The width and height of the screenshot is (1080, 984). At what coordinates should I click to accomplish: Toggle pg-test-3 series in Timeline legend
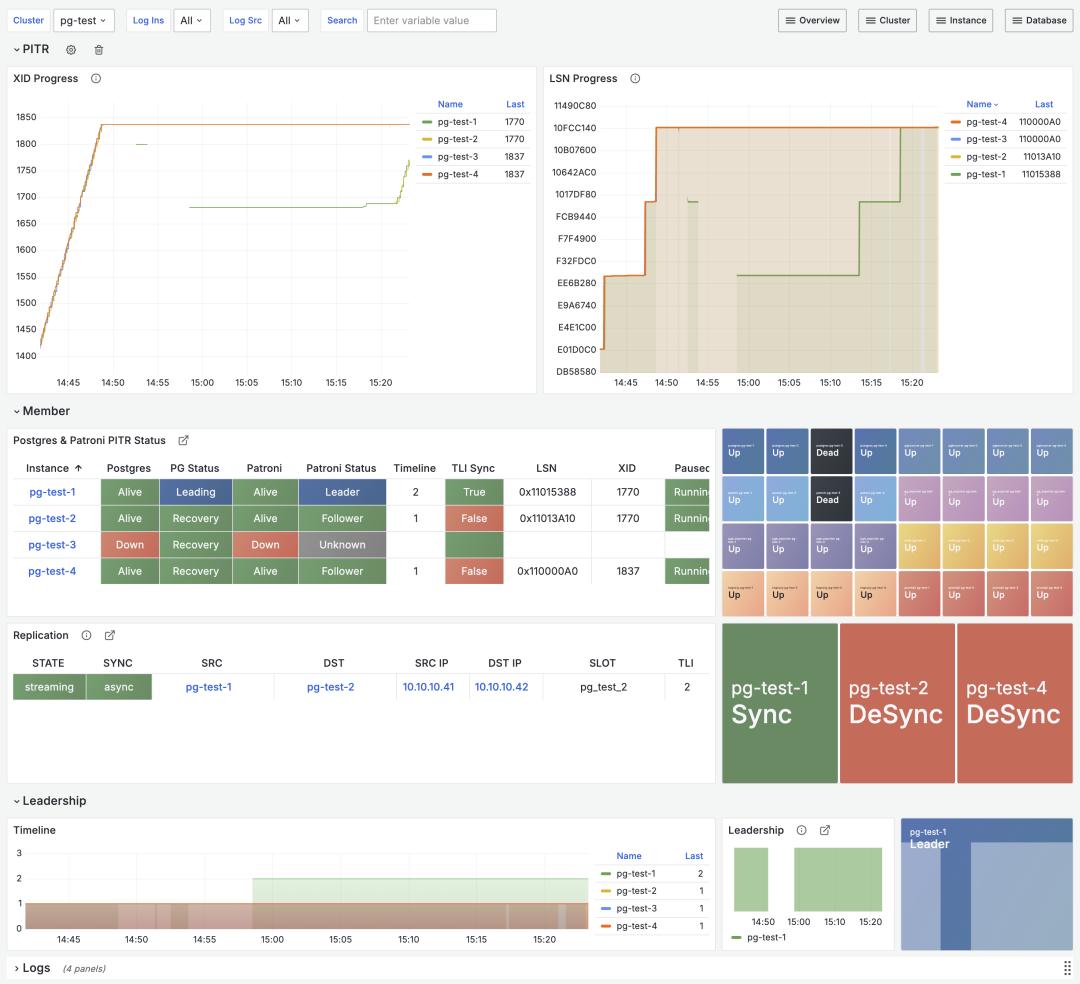point(636,909)
